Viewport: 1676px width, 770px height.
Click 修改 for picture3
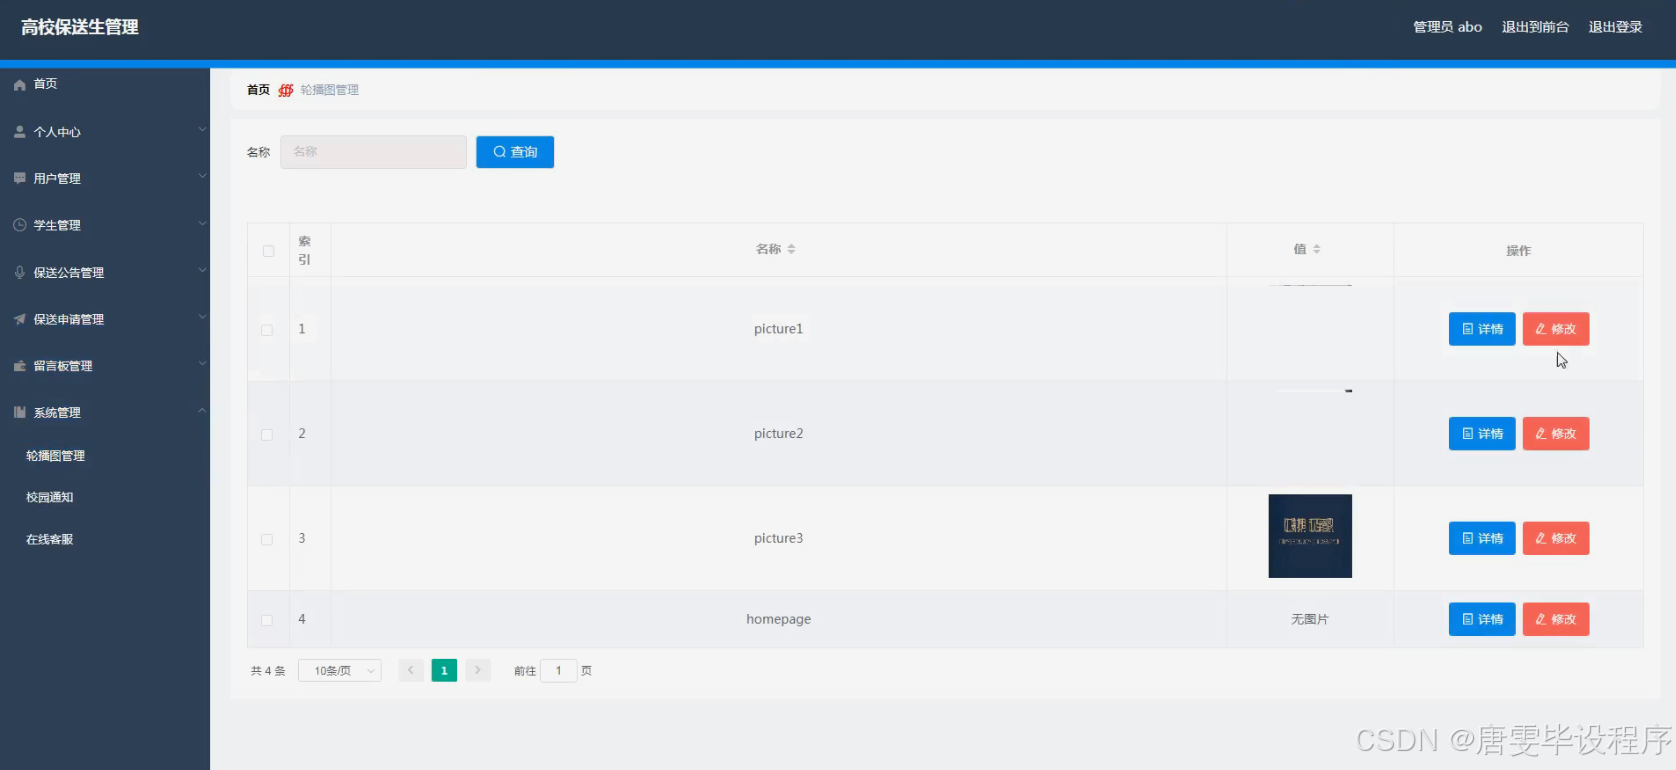pos(1556,538)
